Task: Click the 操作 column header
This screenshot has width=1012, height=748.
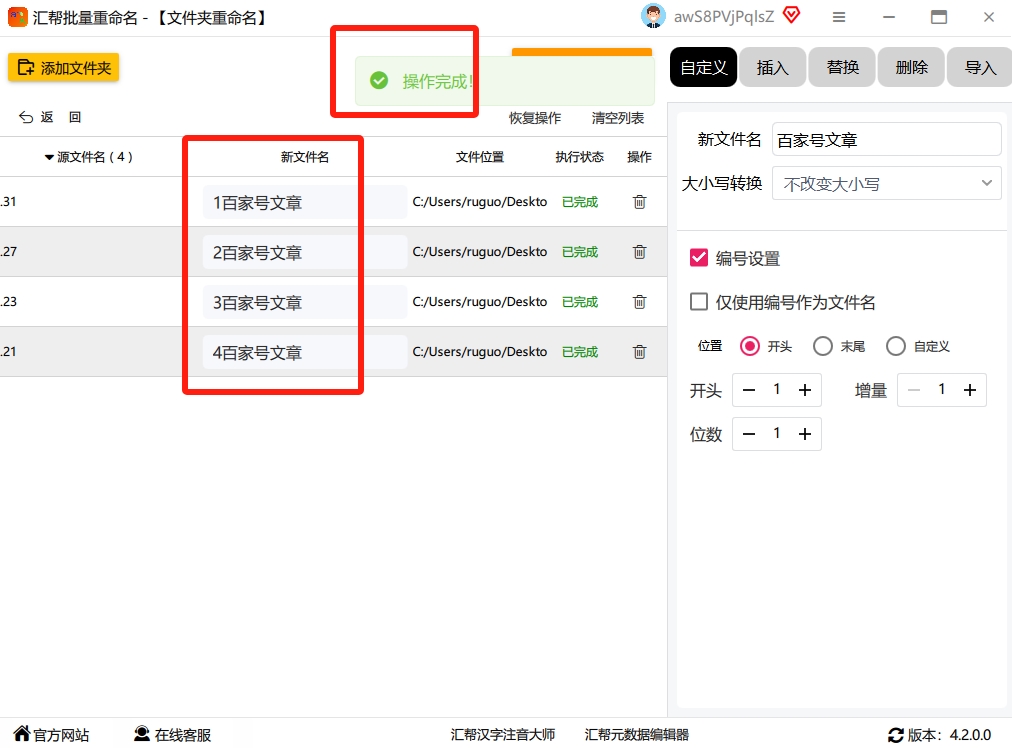Action: click(x=639, y=157)
